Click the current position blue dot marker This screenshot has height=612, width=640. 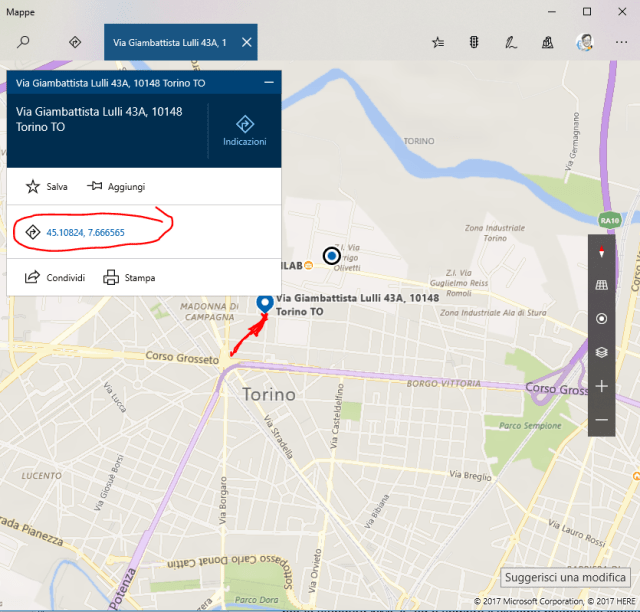point(331,256)
